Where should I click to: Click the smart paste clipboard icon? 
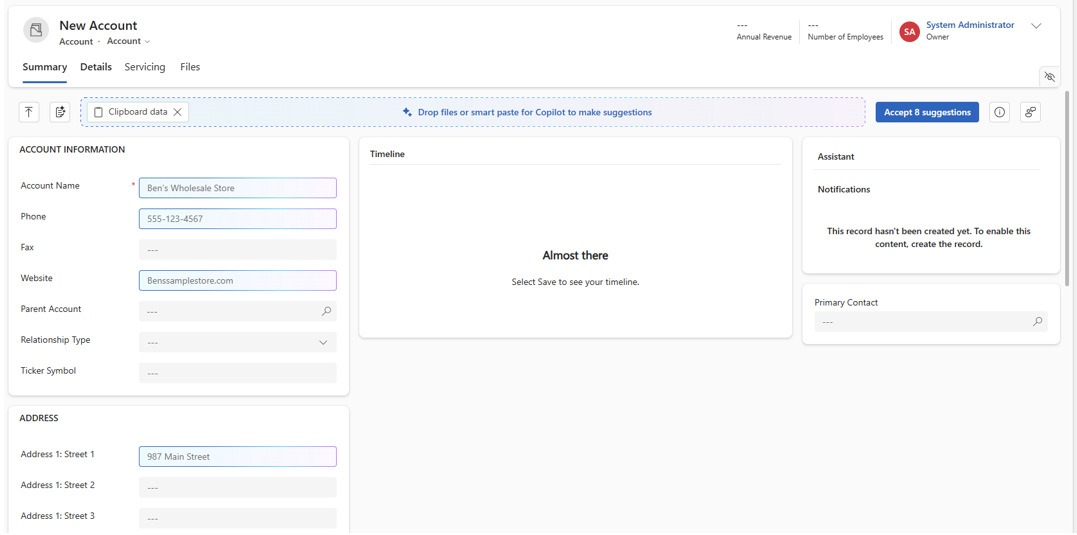pos(60,112)
